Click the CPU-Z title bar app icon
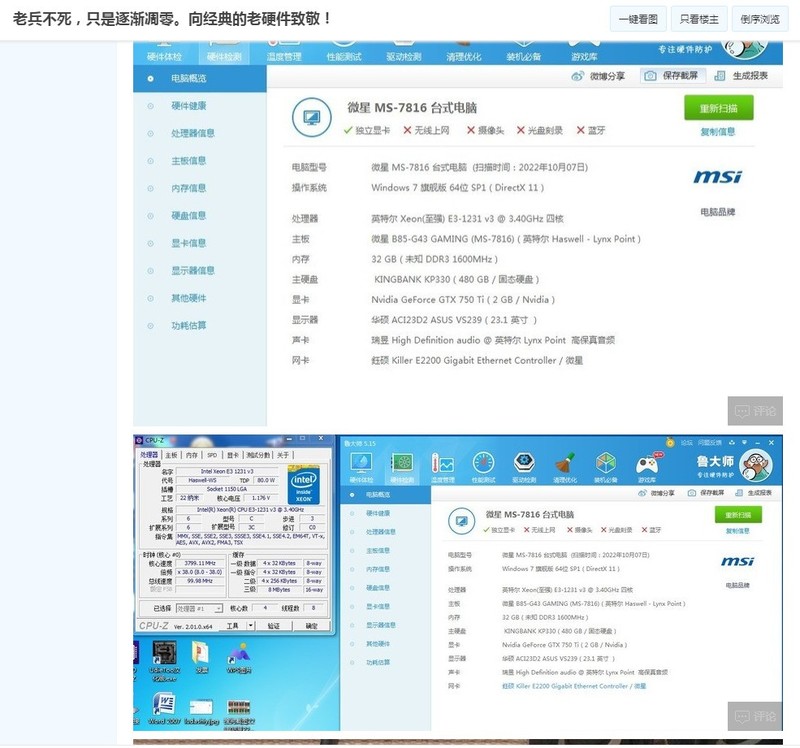The height and width of the screenshot is (748, 800). [138, 440]
